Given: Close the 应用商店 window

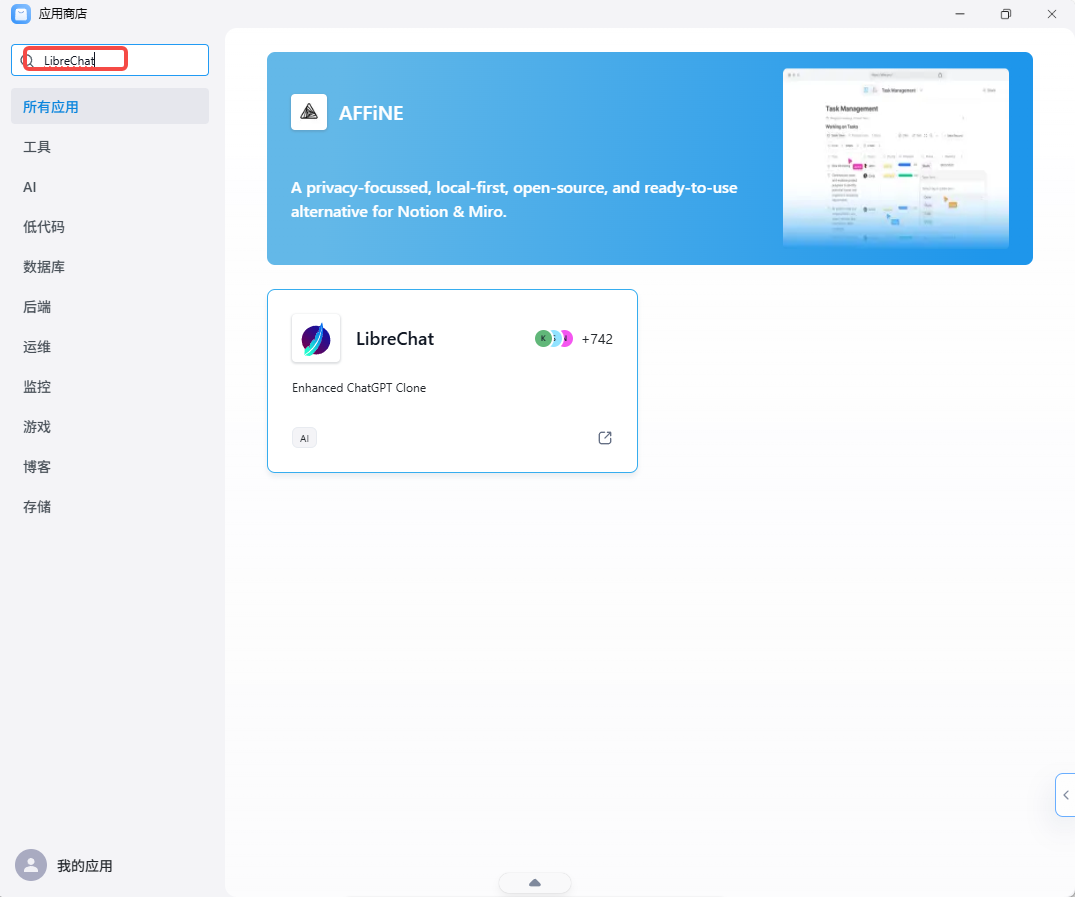Looking at the screenshot, I should point(1052,14).
